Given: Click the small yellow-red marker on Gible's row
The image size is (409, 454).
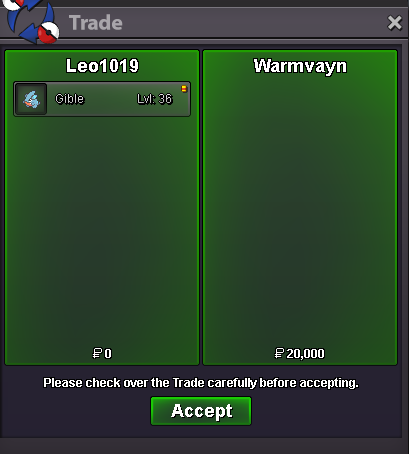Looking at the screenshot, I should [184, 89].
